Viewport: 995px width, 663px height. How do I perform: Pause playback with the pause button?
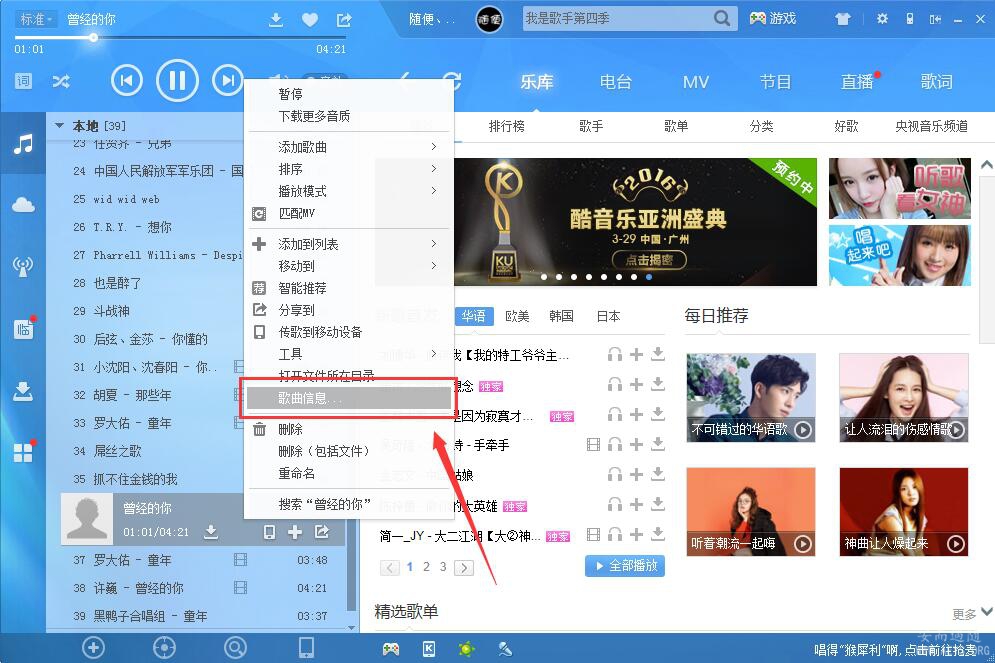click(177, 81)
